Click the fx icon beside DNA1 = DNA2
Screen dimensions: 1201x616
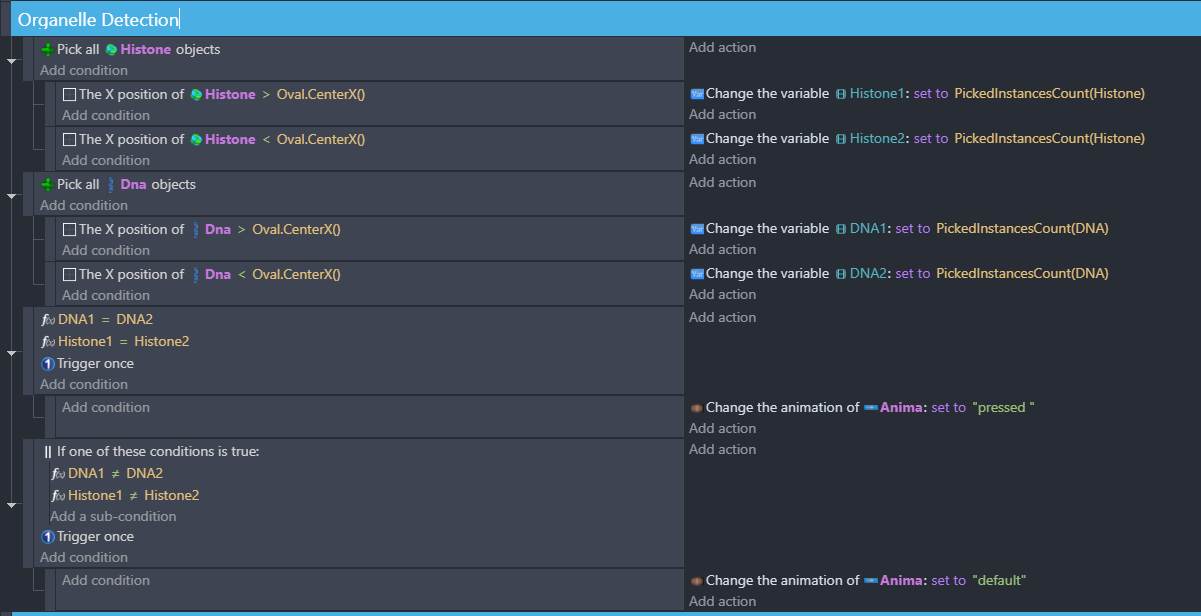coord(48,319)
